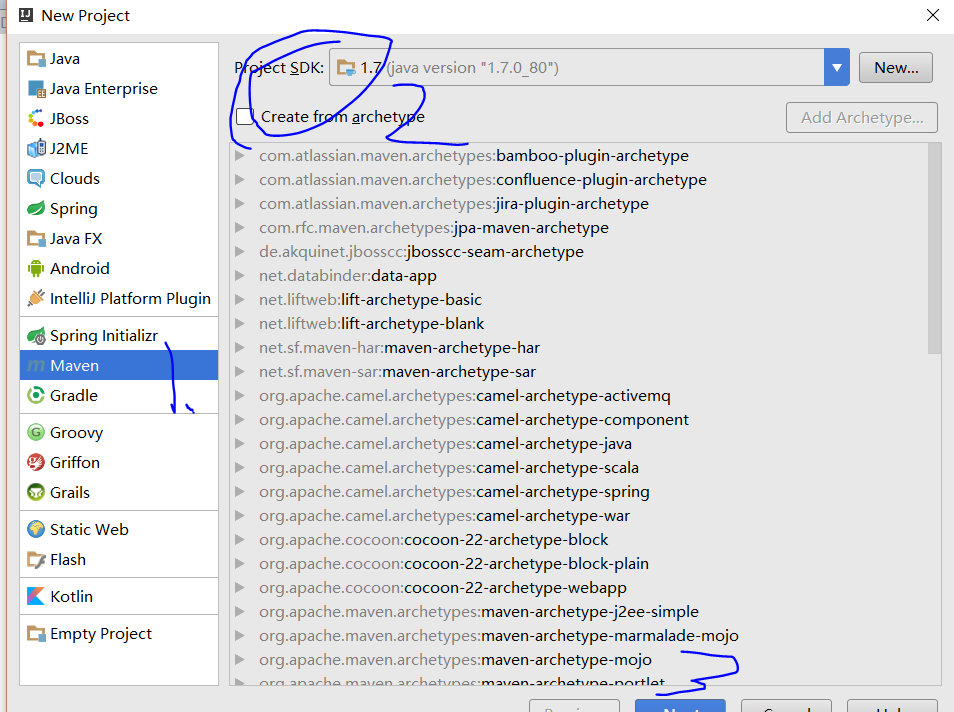
Task: Click the Griffon icon
Action: pyautogui.click(x=37, y=462)
